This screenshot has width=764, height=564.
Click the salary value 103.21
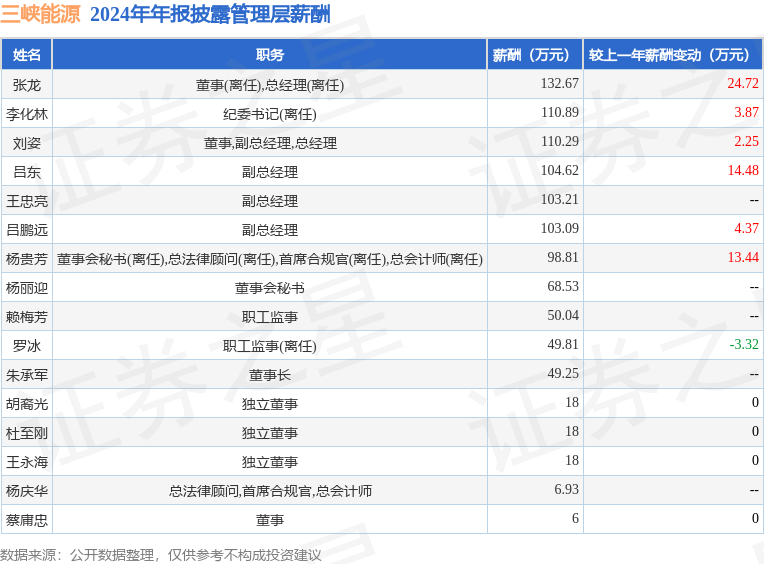pos(559,199)
